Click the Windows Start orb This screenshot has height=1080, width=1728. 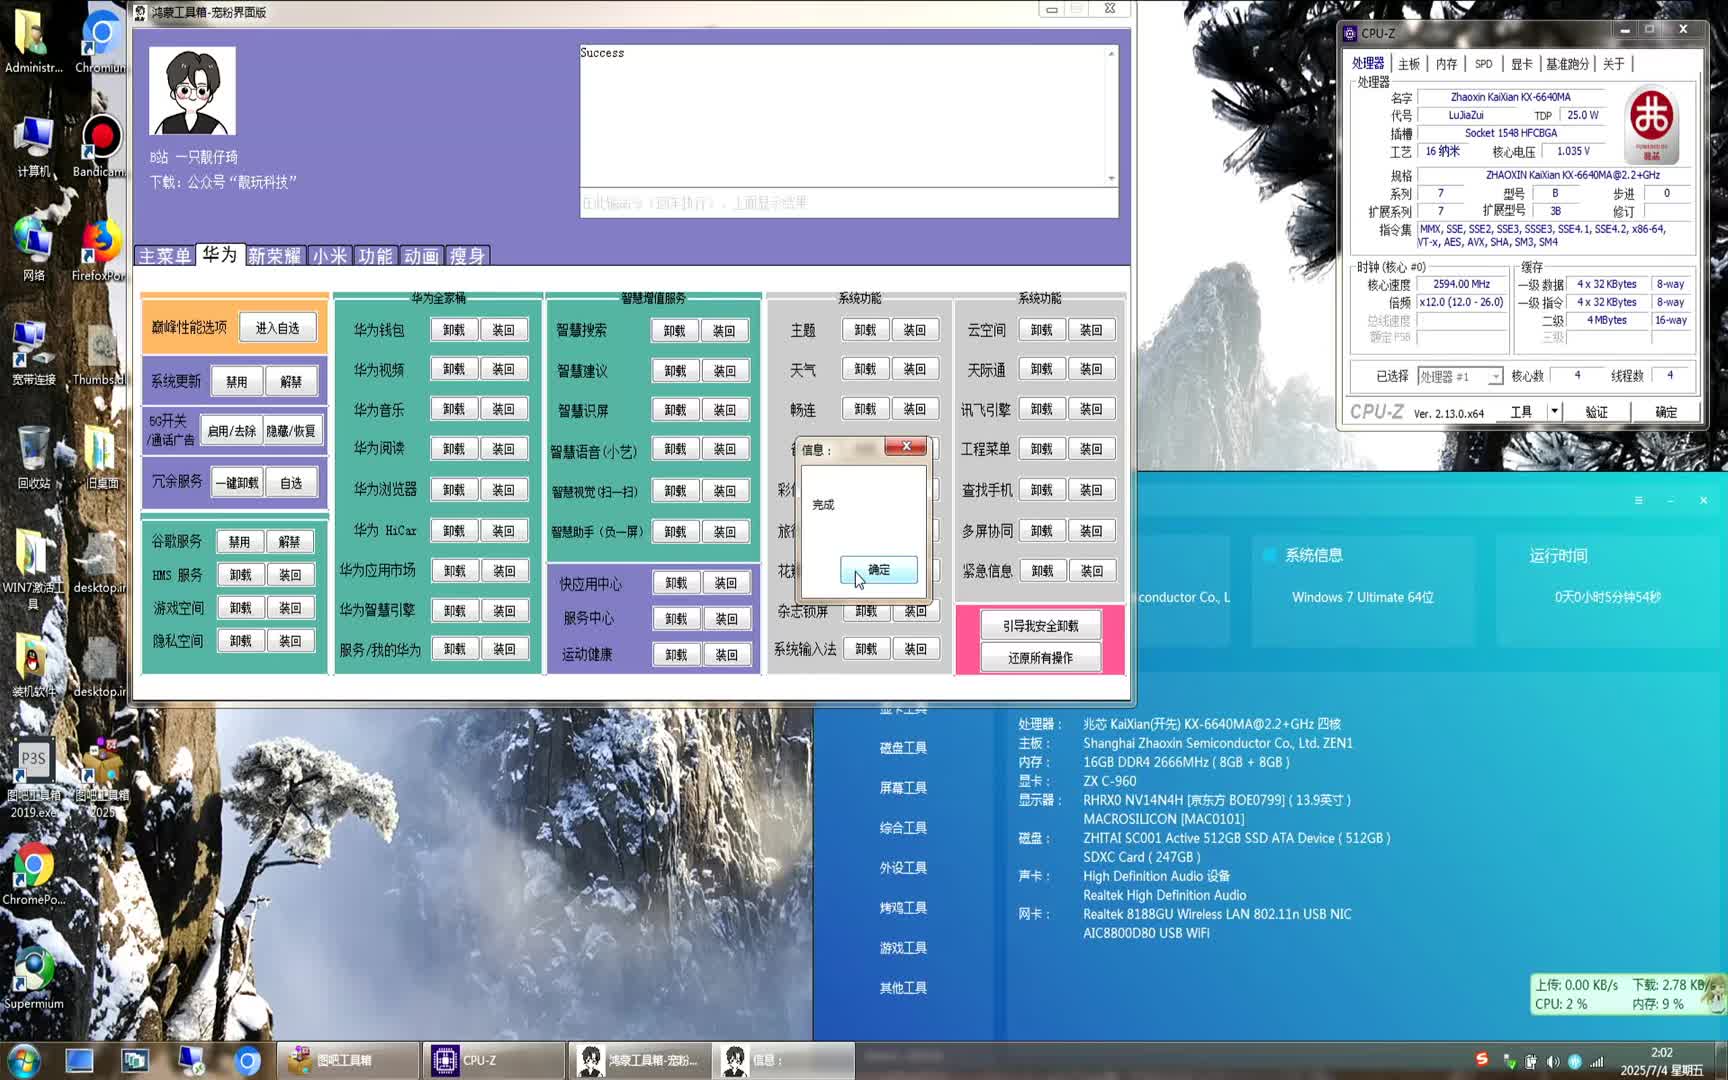pos(24,1060)
